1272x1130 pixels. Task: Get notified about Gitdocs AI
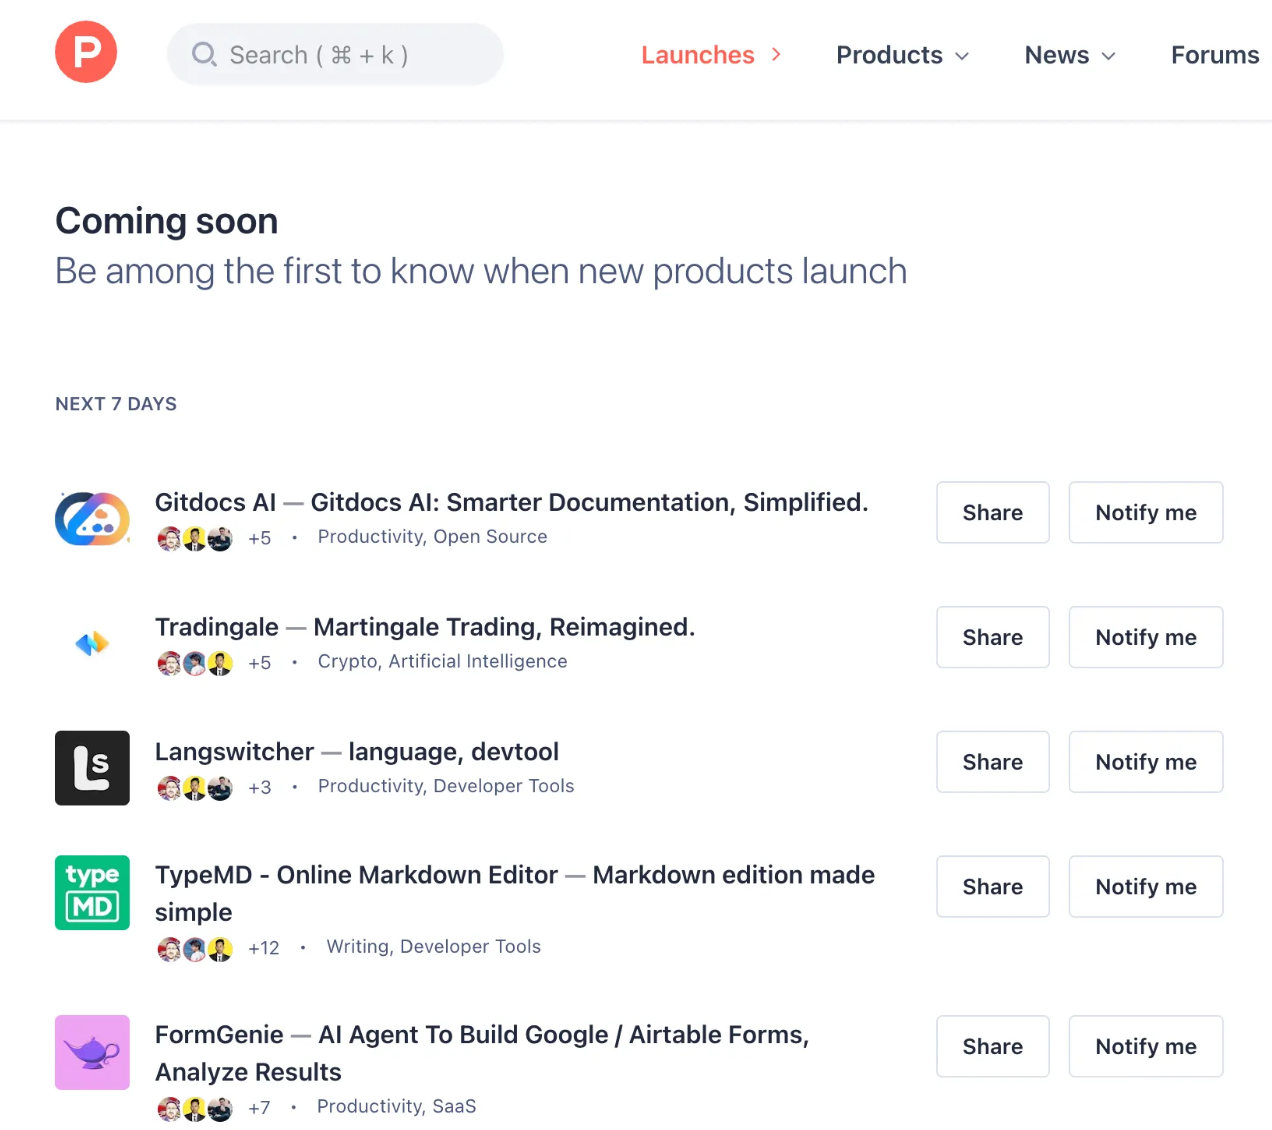1146,512
